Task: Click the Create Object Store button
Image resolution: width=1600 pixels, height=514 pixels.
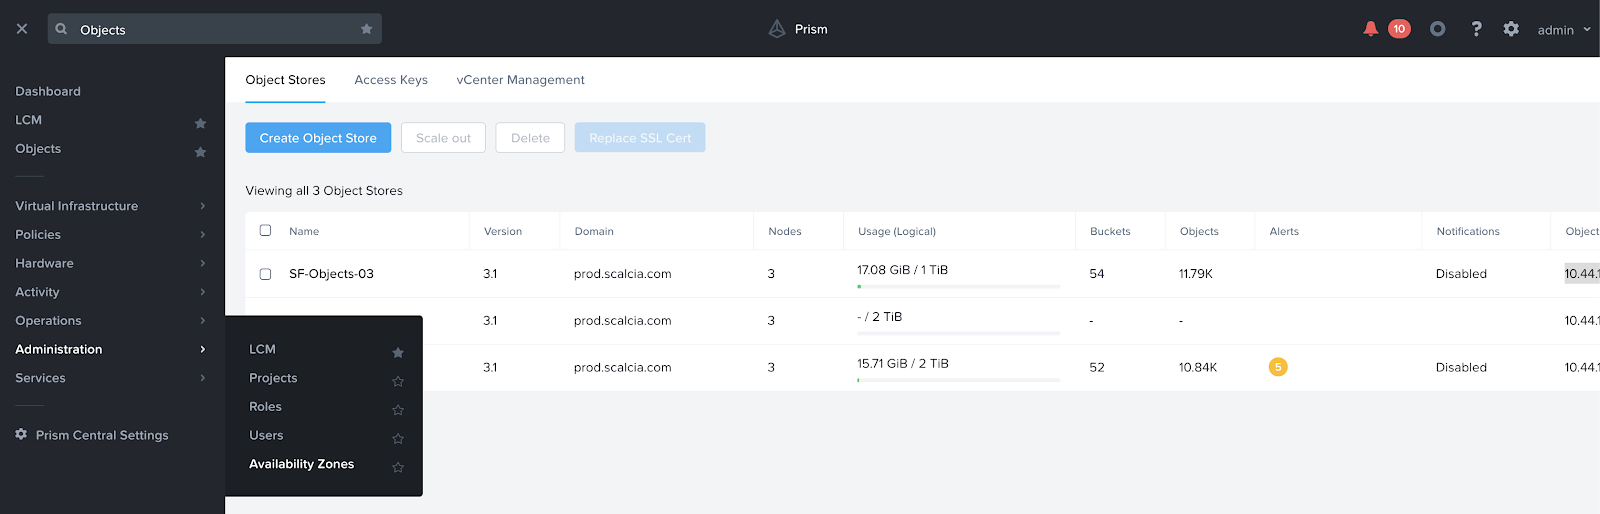Action: (x=318, y=138)
